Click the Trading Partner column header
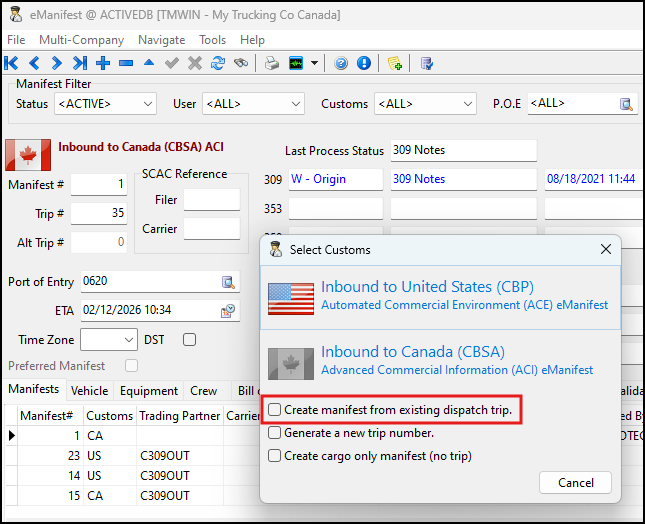The image size is (645, 524). [180, 416]
